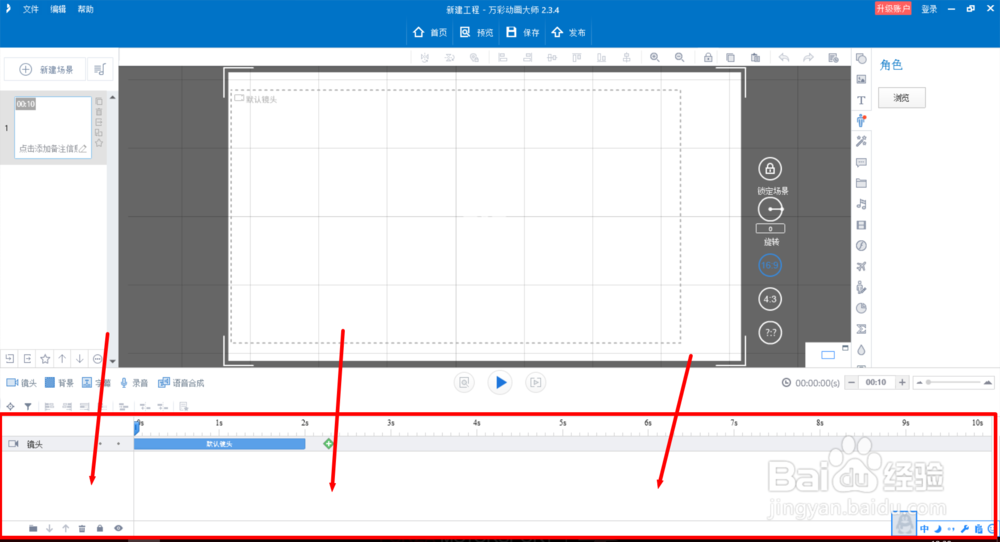Open the Flash SWF icon in sidebar
The width and height of the screenshot is (1000, 542).
click(861, 245)
